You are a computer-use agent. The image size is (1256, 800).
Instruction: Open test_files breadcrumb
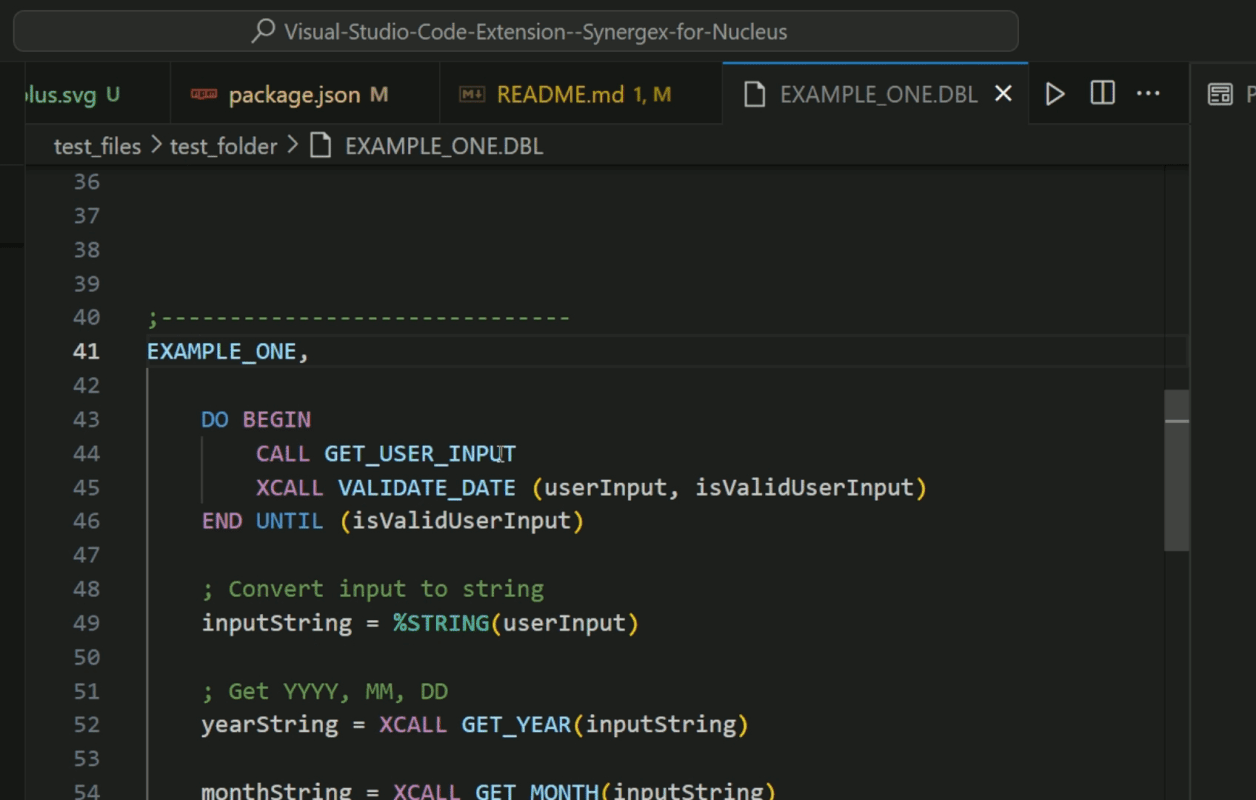pos(97,147)
